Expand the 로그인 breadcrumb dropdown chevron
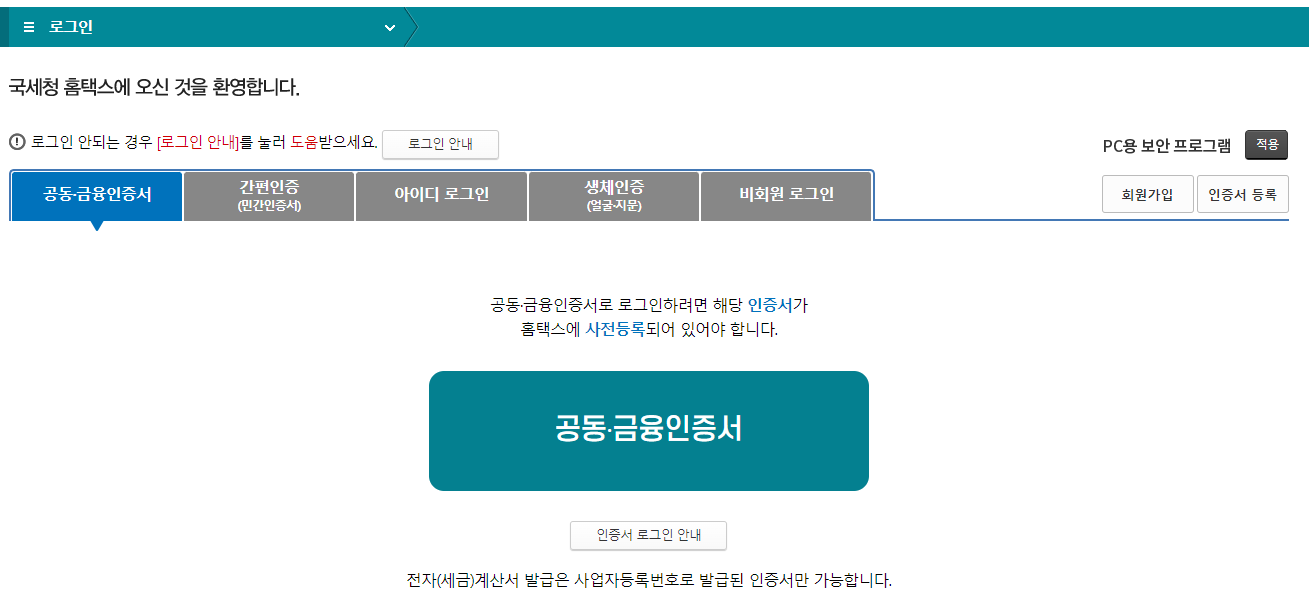The height and width of the screenshot is (615, 1309). coord(390,28)
